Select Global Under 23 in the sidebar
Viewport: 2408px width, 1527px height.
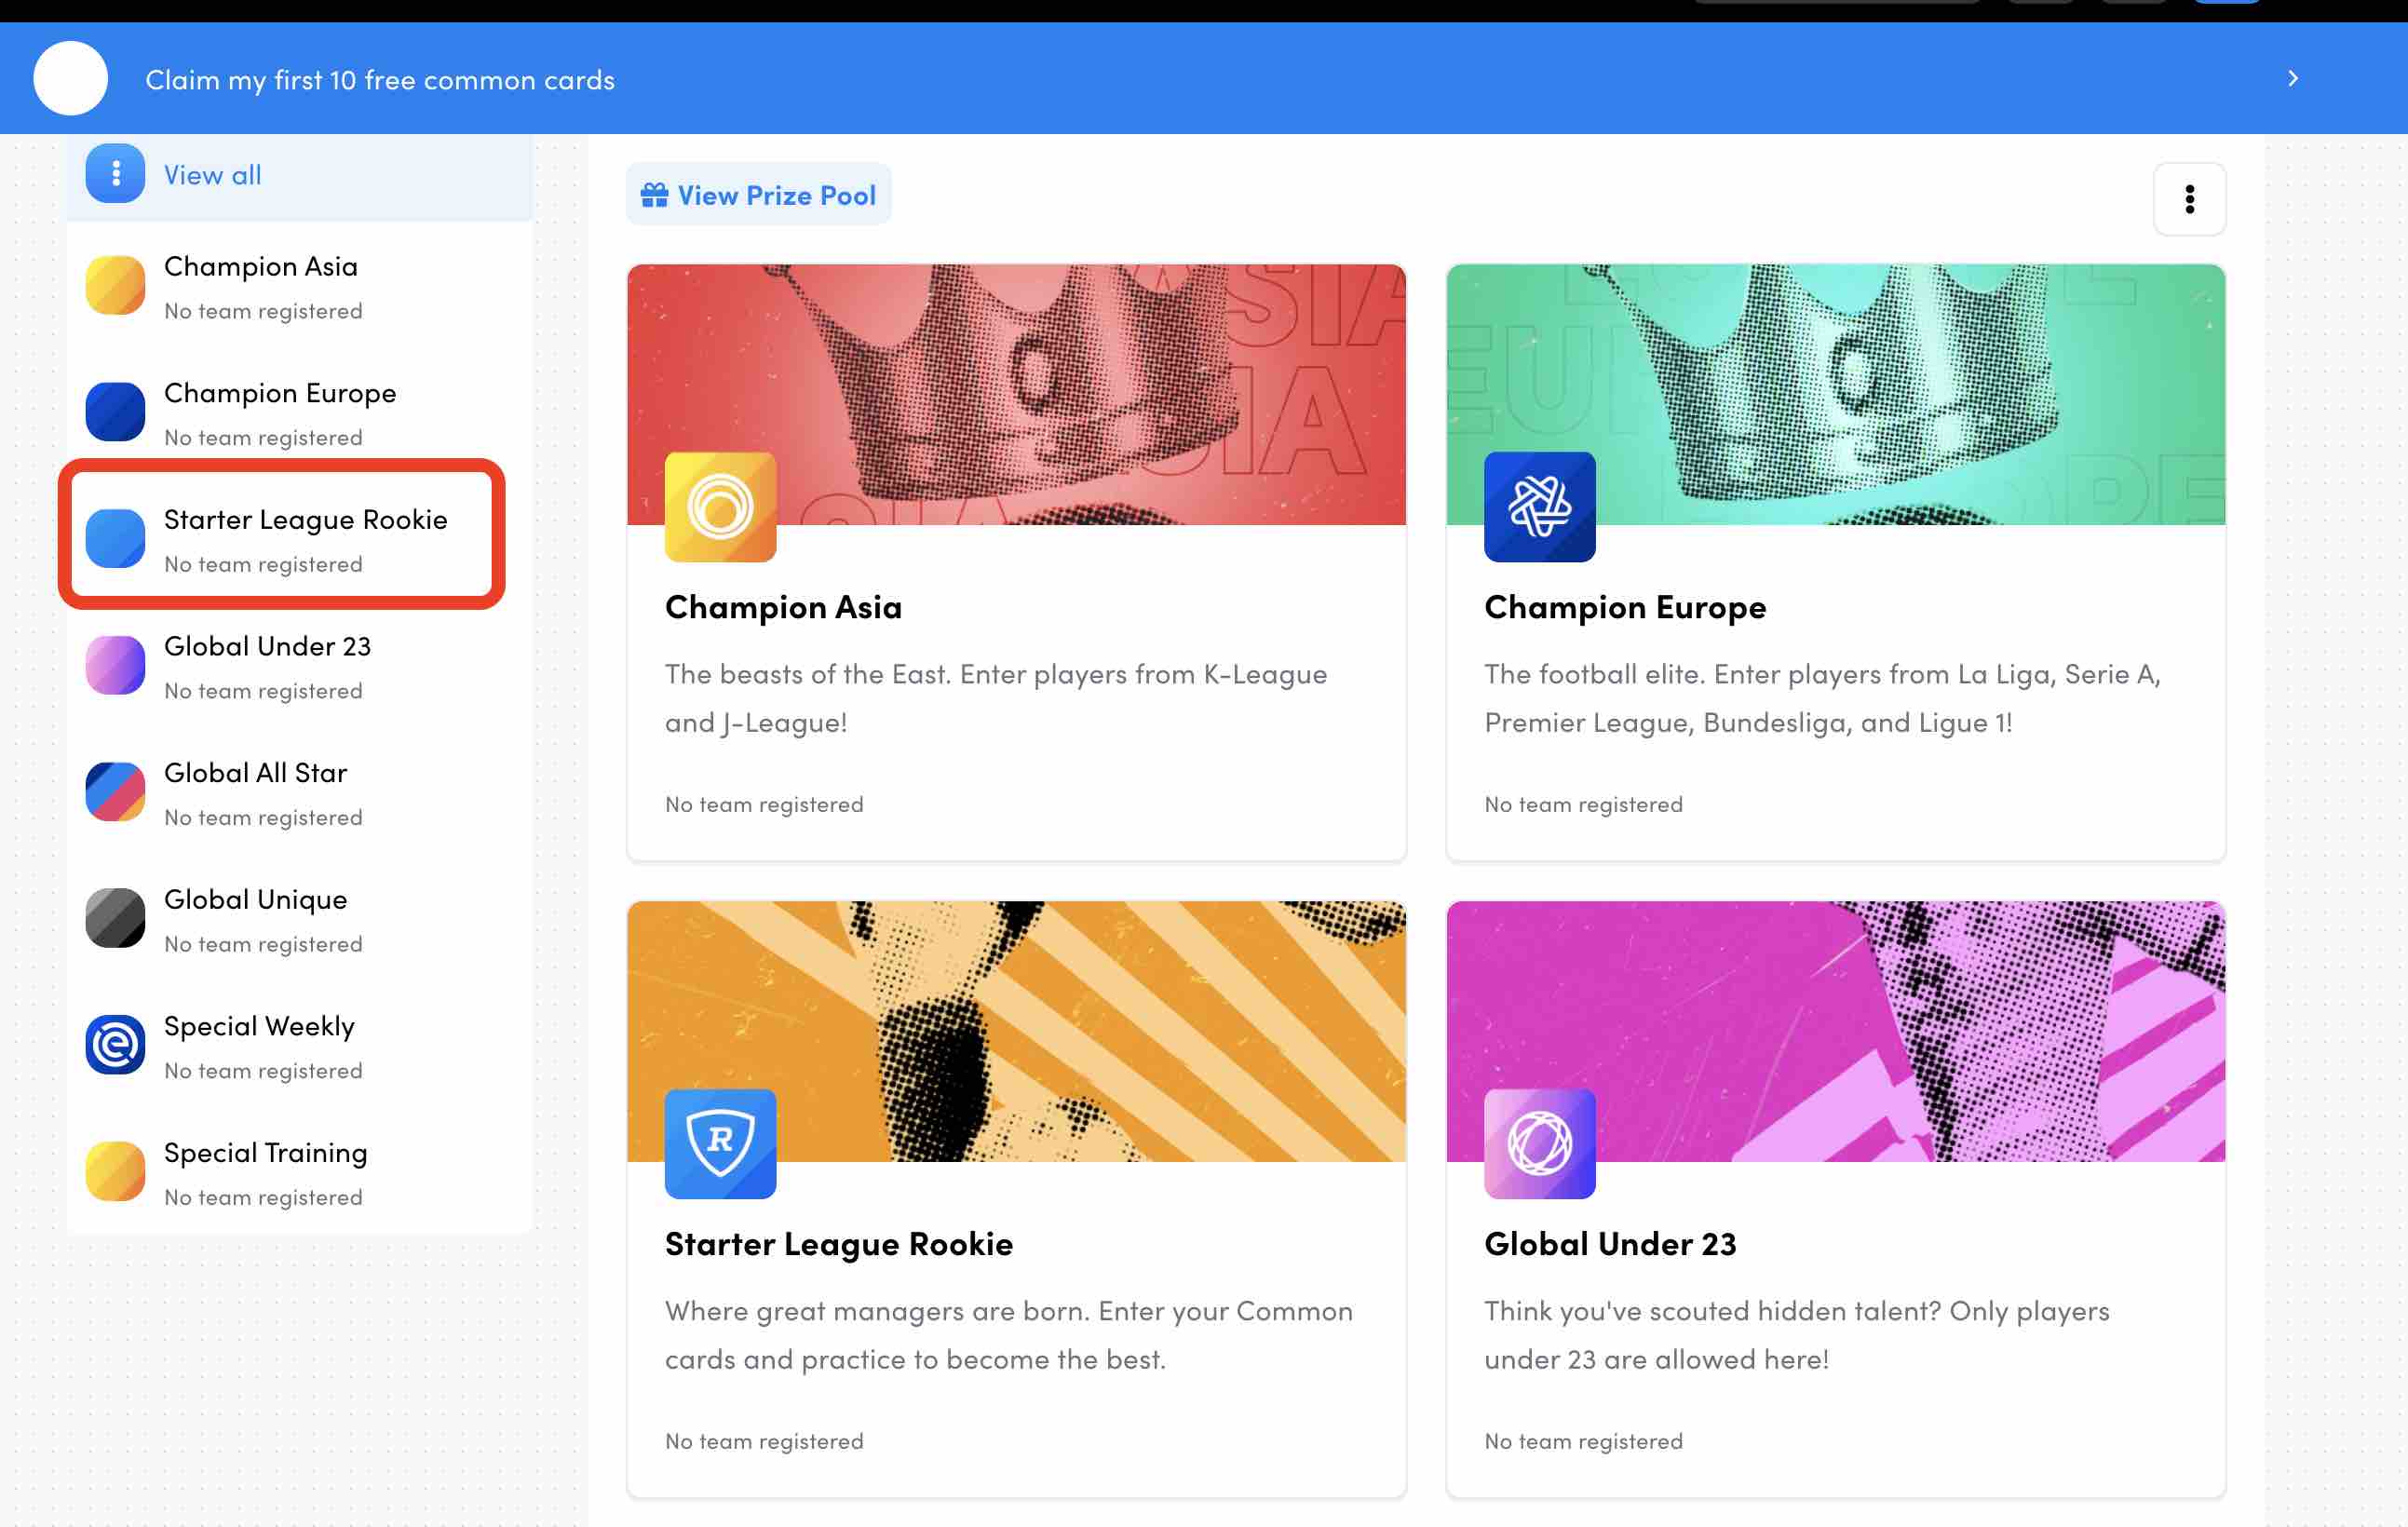(x=299, y=666)
